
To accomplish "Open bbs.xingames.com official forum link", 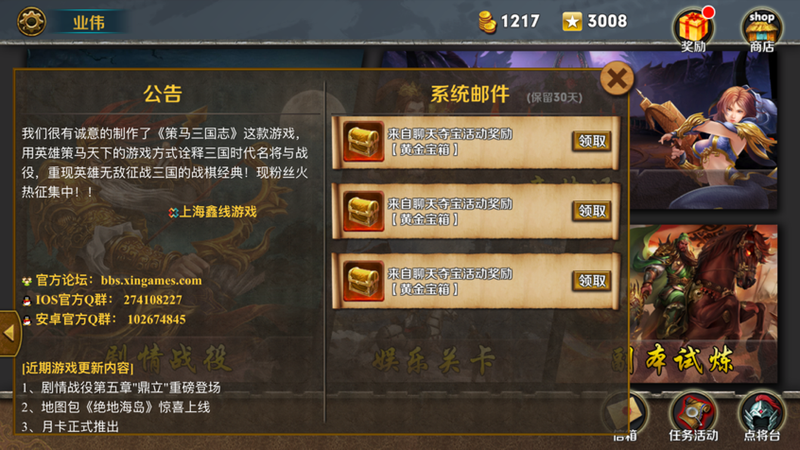I will [x=151, y=281].
